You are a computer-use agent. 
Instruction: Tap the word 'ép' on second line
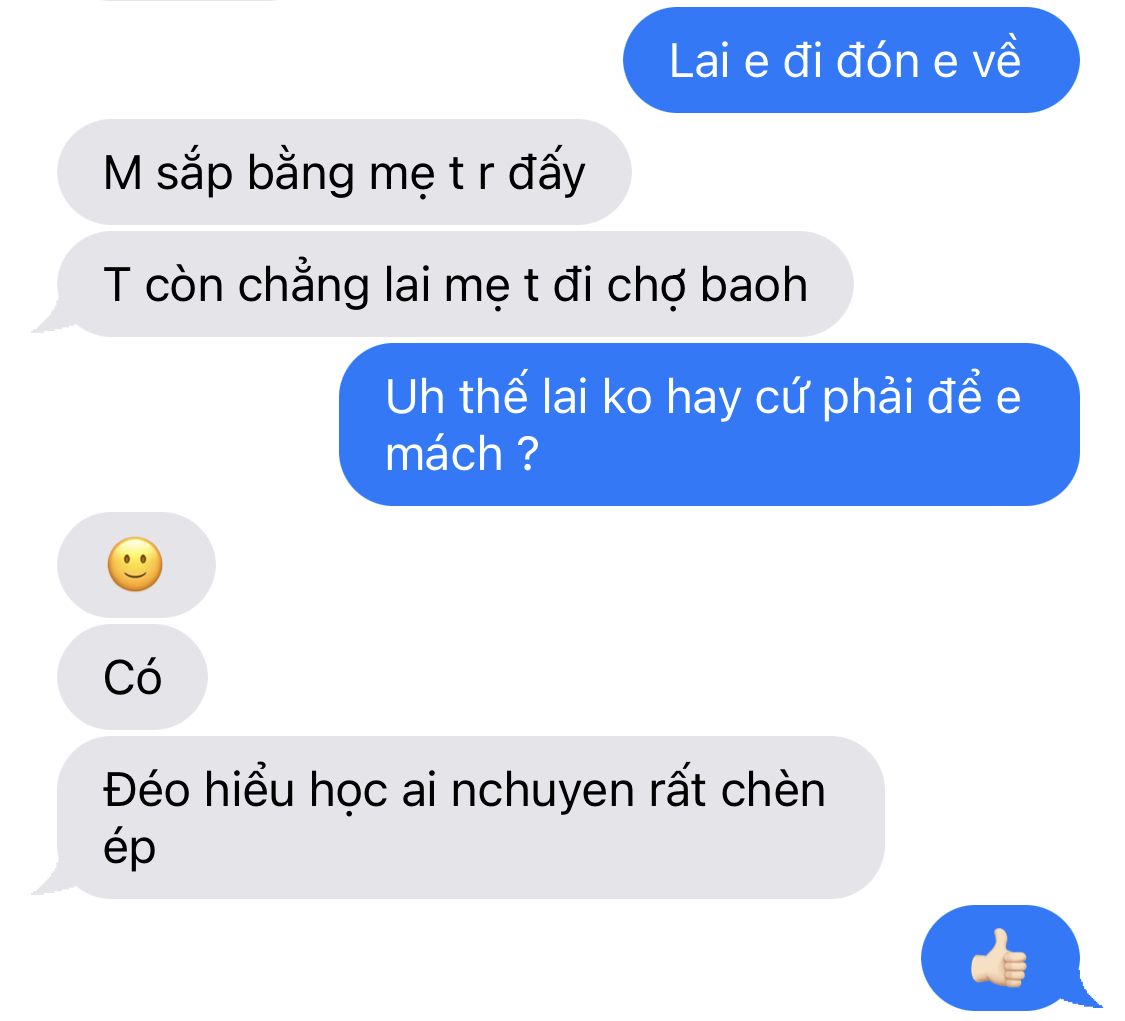click(129, 849)
